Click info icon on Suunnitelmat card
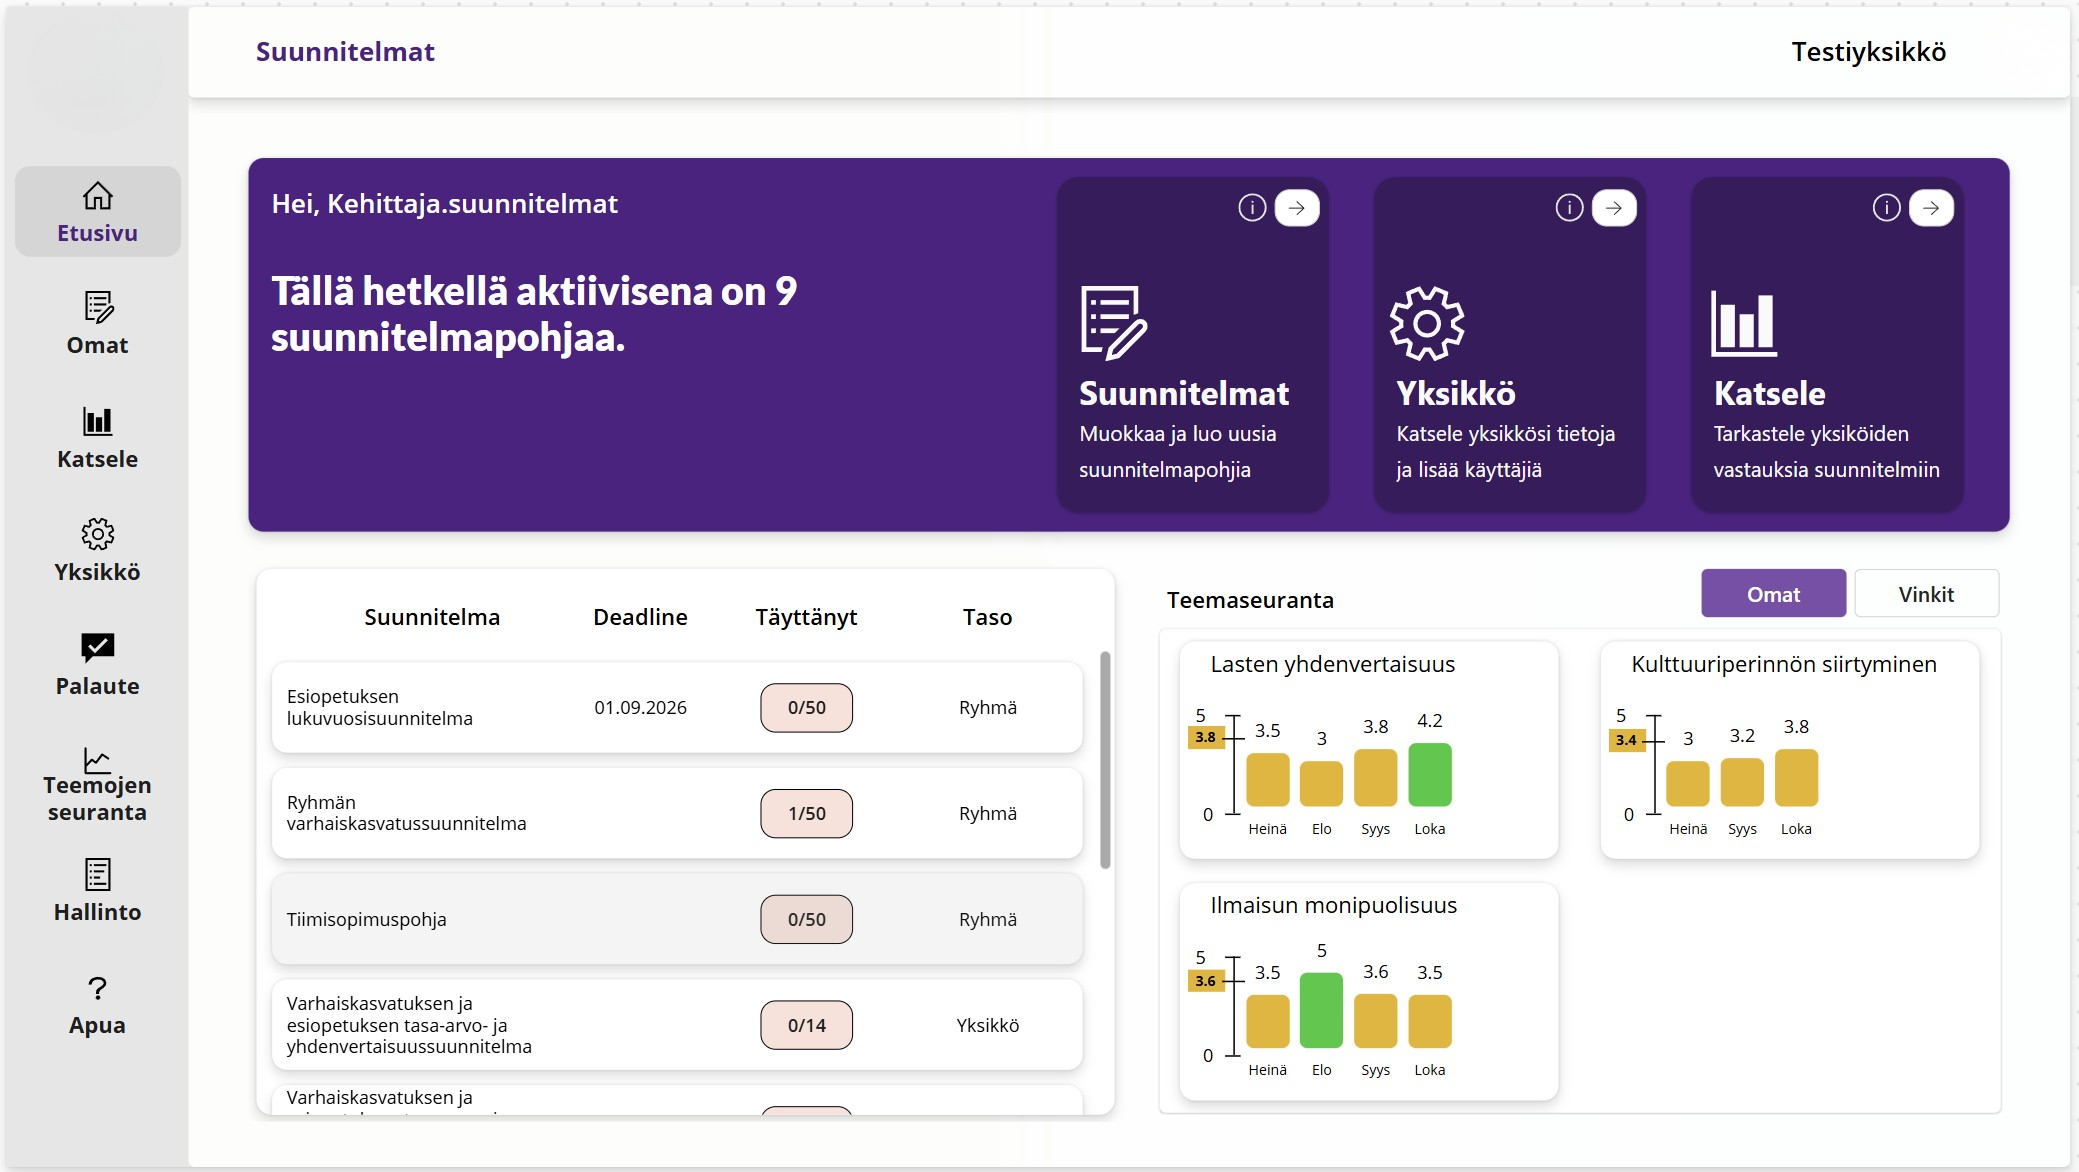The width and height of the screenshot is (2079, 1172). [1252, 208]
